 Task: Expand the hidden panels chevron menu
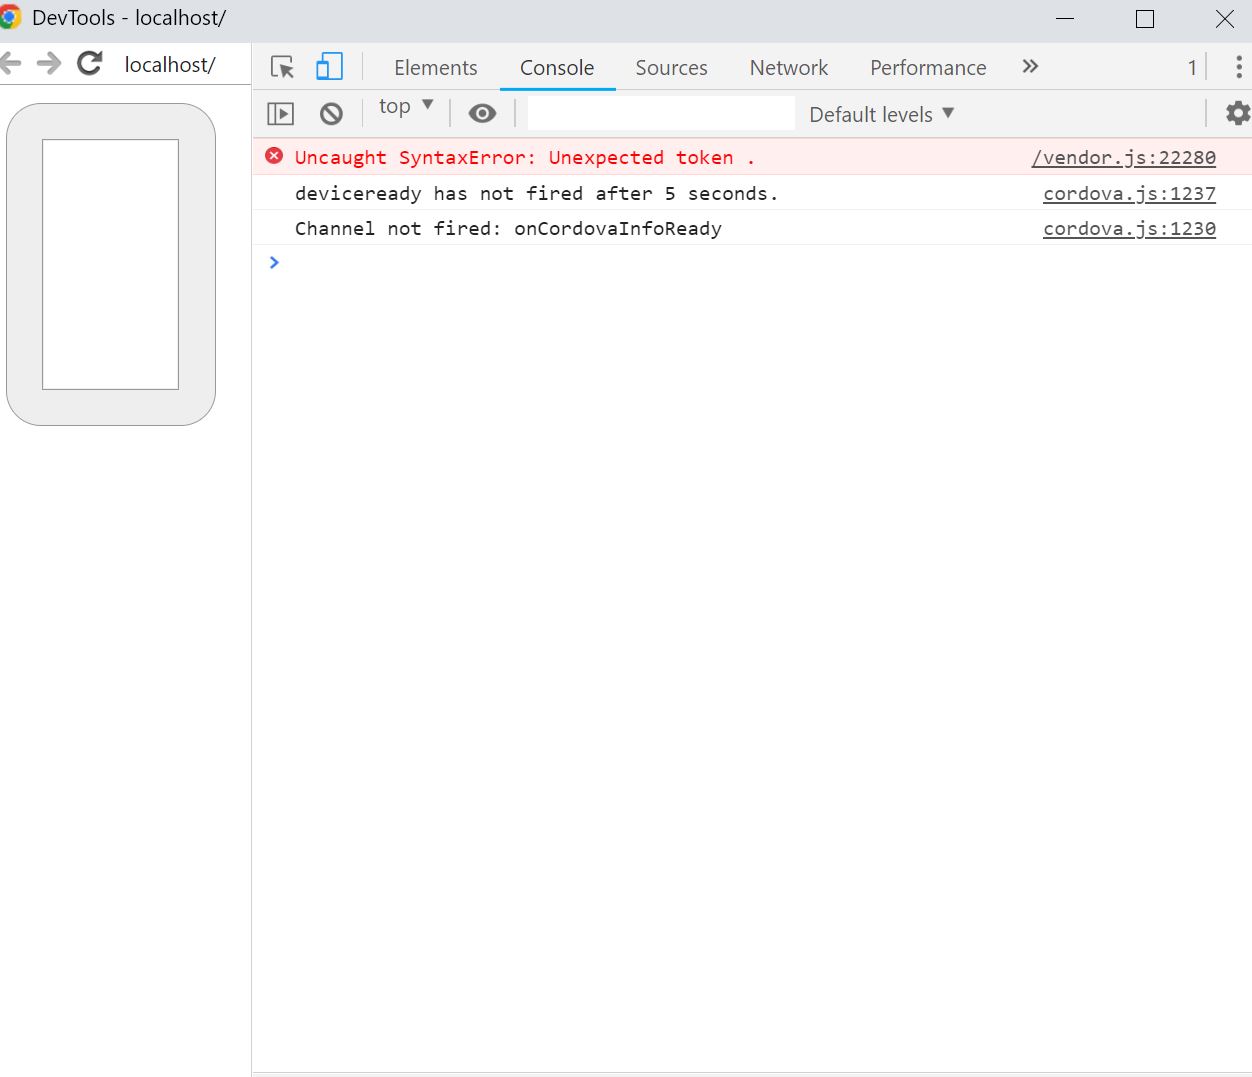1030,66
